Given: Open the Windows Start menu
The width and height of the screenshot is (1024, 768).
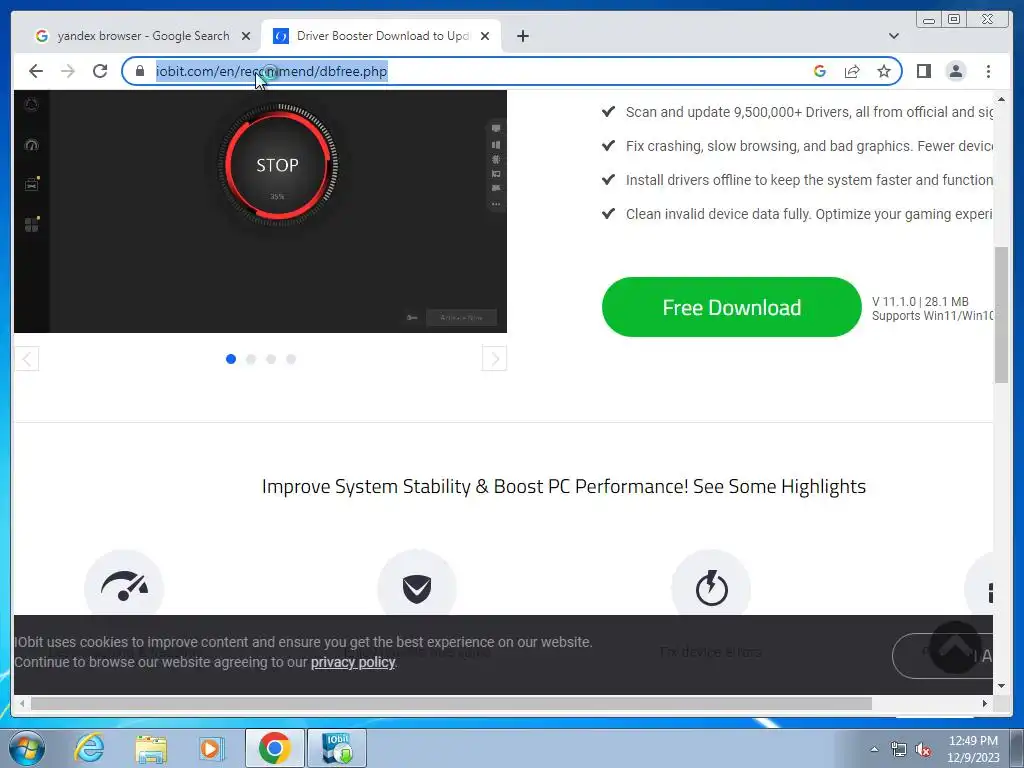Looking at the screenshot, I should point(27,748).
